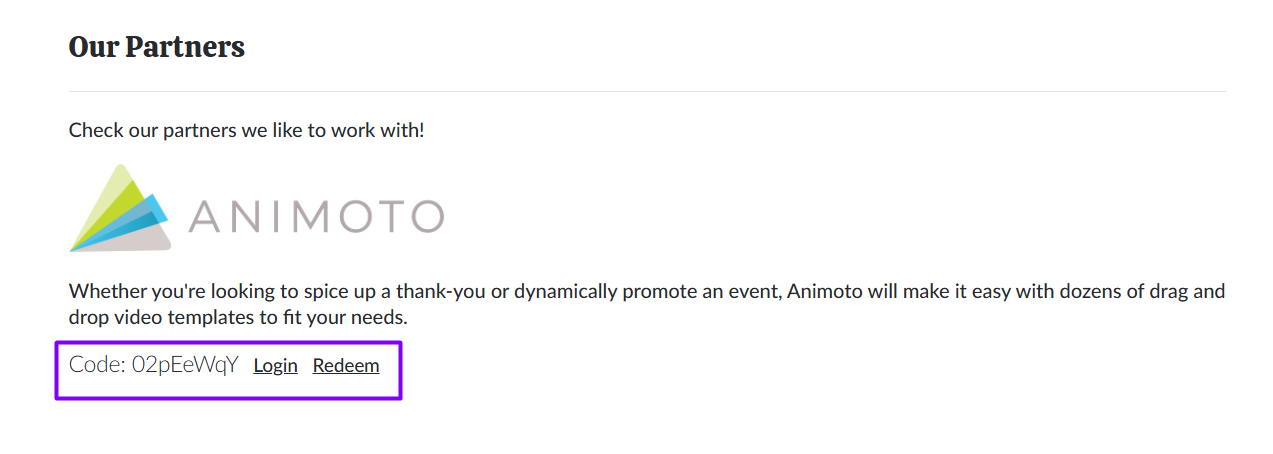Click the Login link
This screenshot has height=454, width=1273.
(275, 366)
